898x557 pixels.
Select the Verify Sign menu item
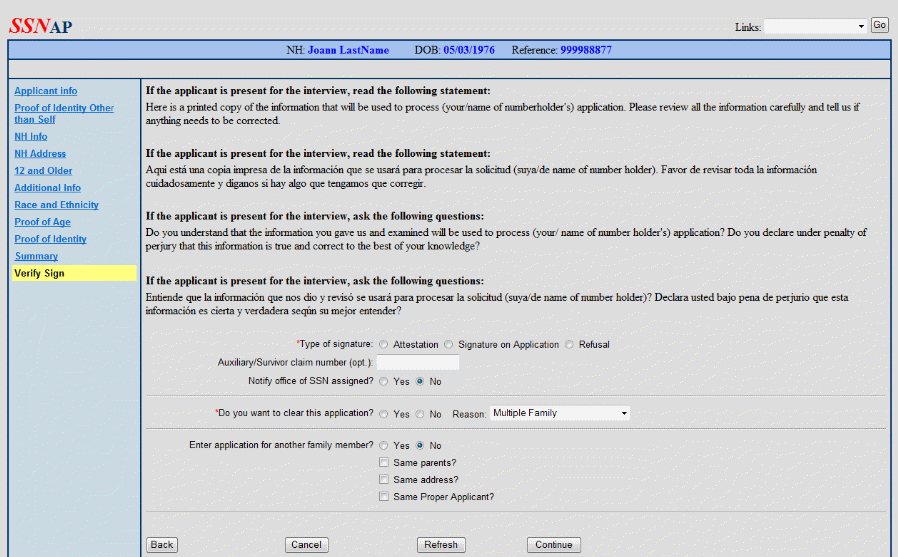pyautogui.click(x=74, y=273)
